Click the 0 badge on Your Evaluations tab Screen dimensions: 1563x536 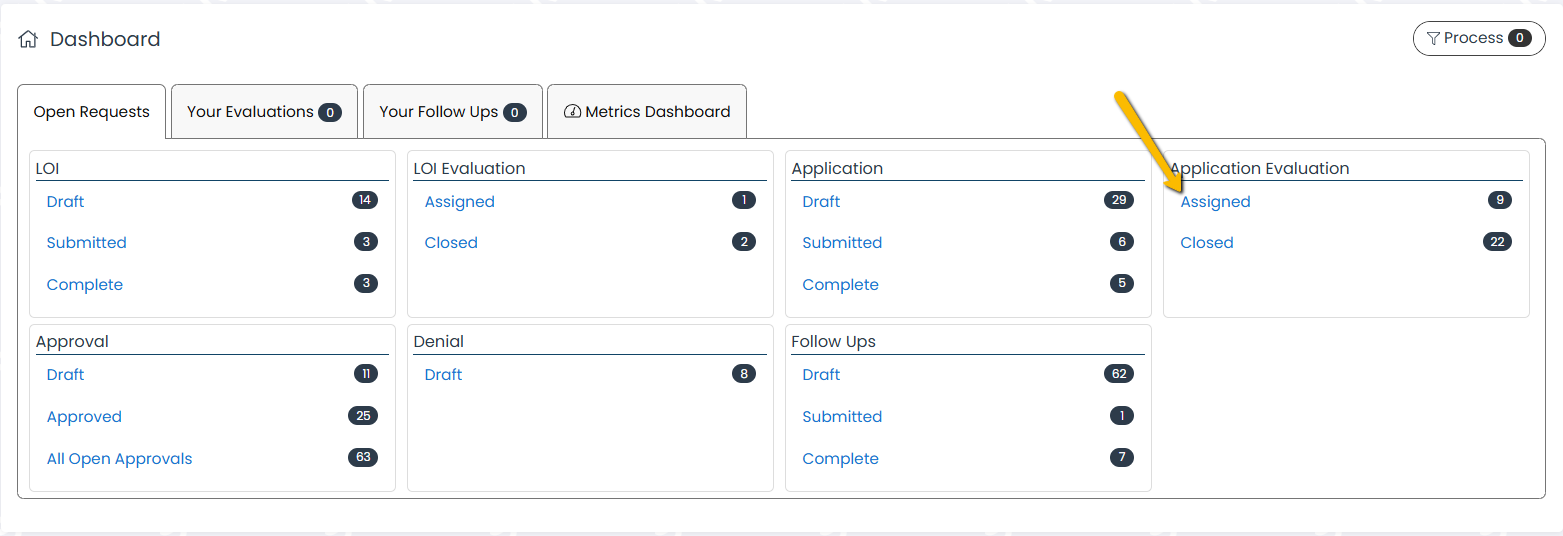coord(330,113)
